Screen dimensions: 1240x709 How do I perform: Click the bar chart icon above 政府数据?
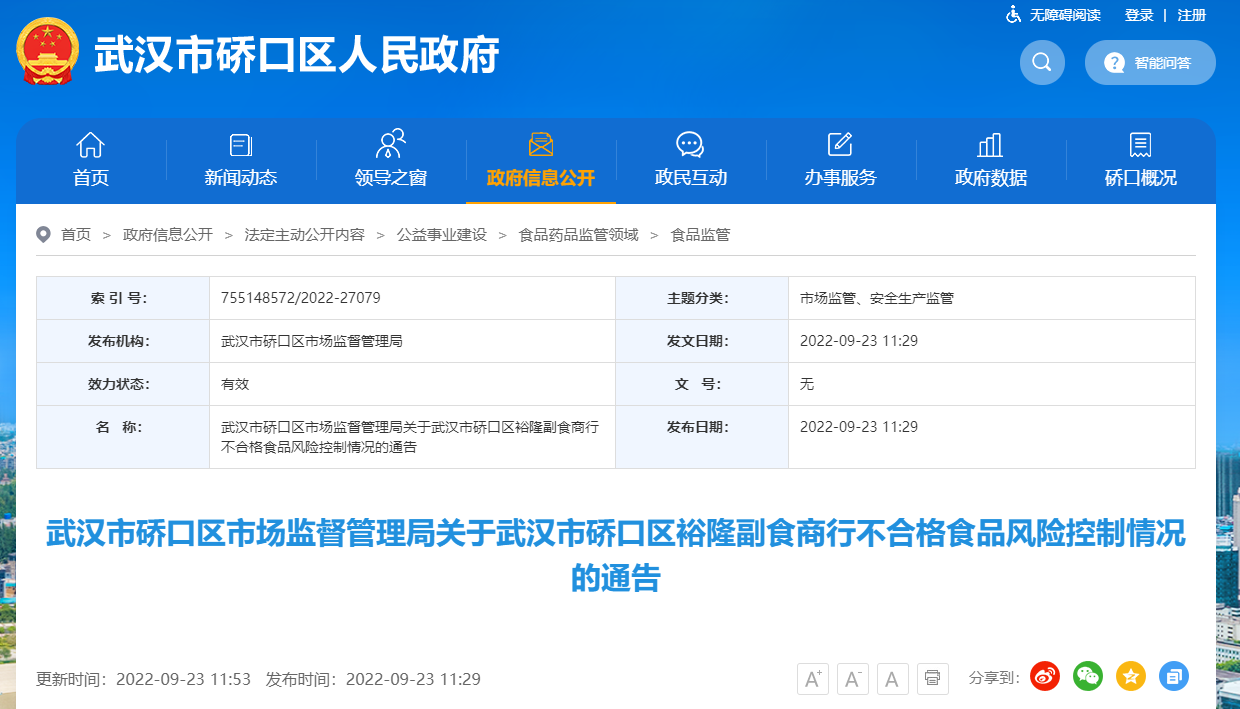tap(990, 145)
